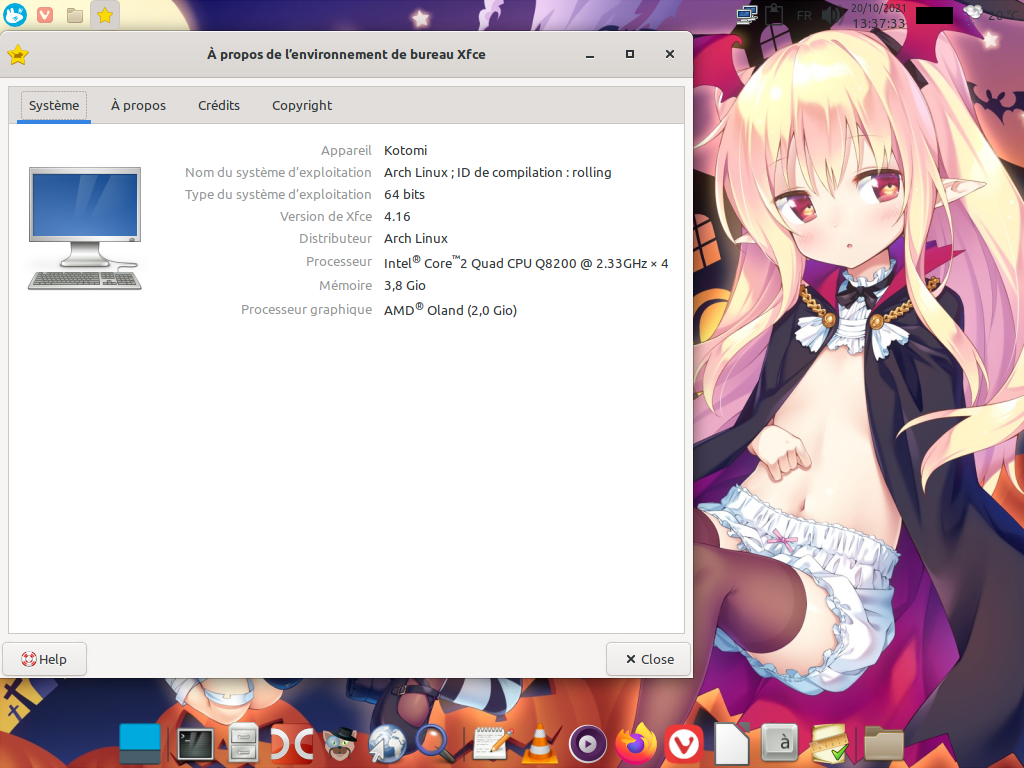Open the Copyright tab
This screenshot has width=1024, height=768.
[x=302, y=106]
